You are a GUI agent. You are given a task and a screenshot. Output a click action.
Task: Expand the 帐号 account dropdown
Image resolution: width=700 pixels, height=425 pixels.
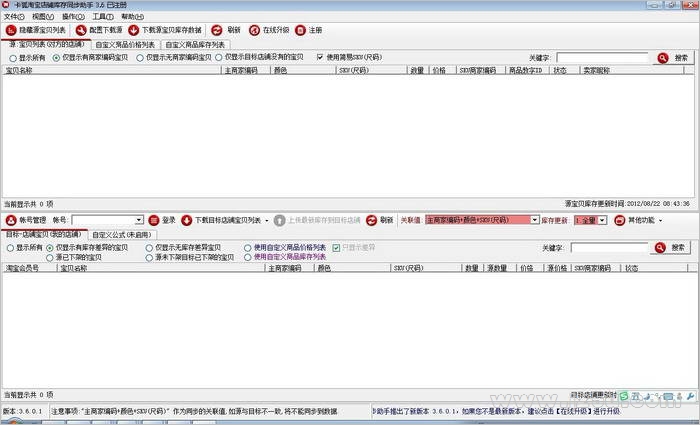138,219
